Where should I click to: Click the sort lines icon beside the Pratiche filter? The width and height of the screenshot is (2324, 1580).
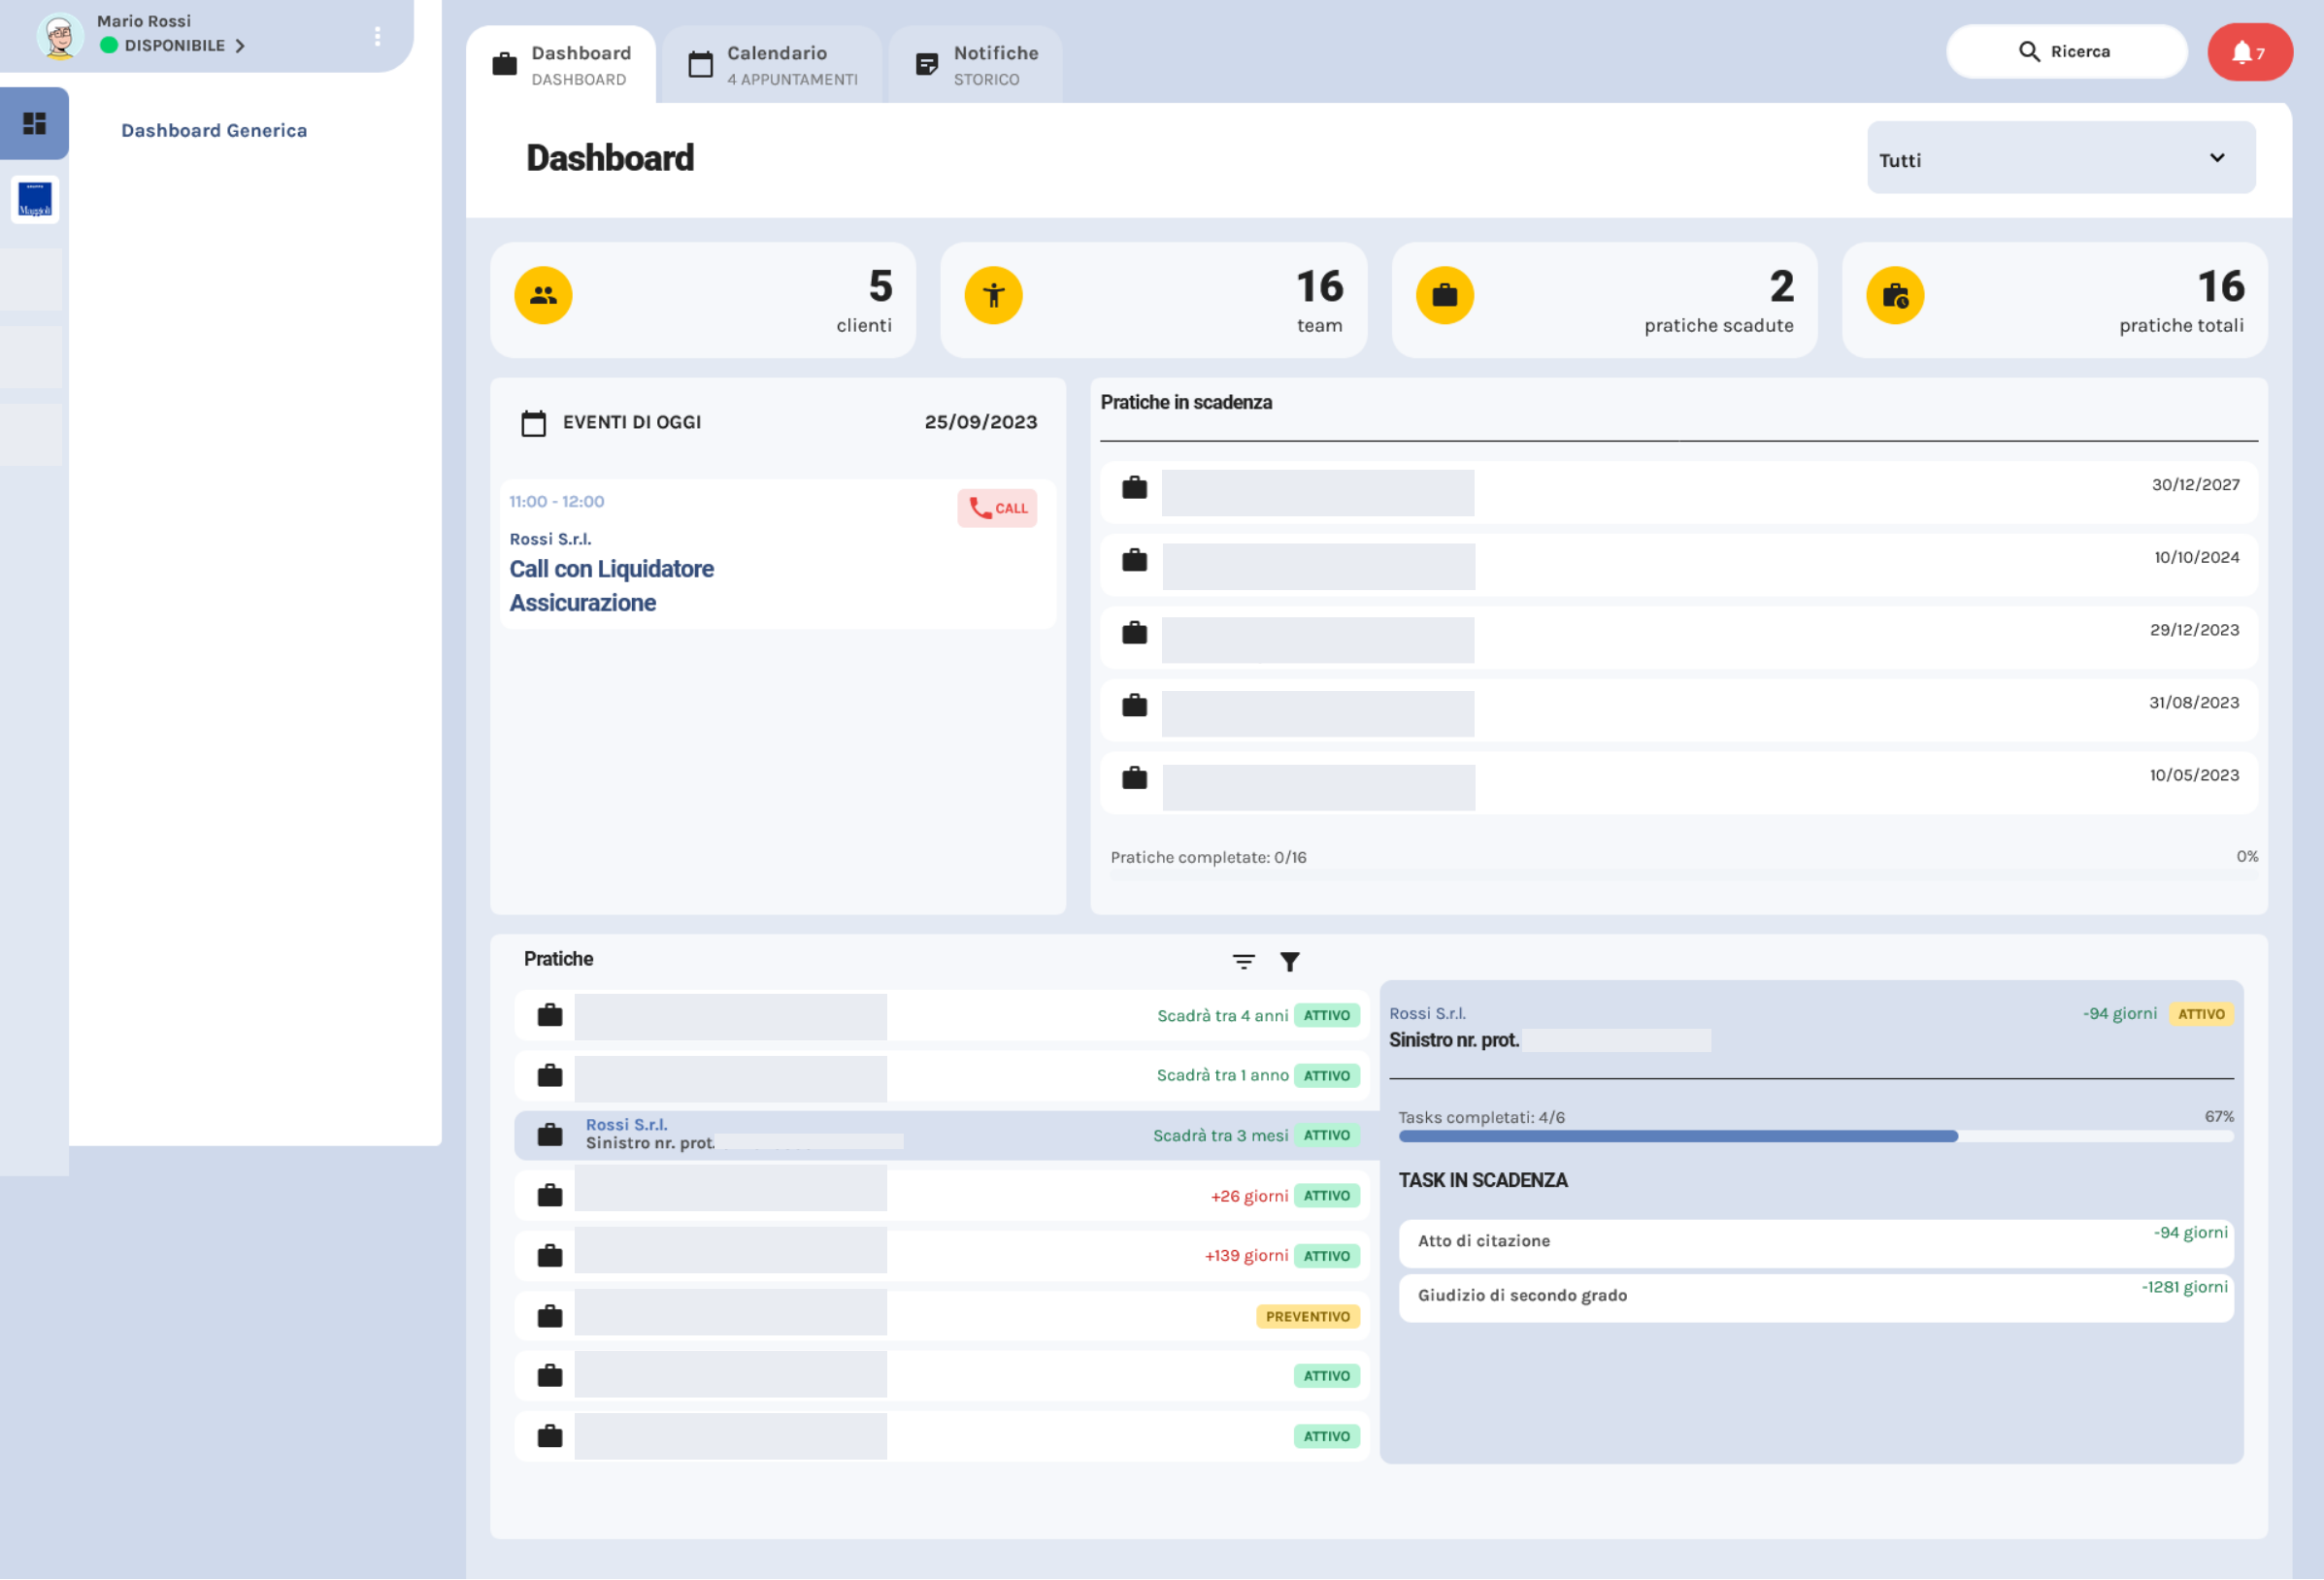pyautogui.click(x=1243, y=960)
